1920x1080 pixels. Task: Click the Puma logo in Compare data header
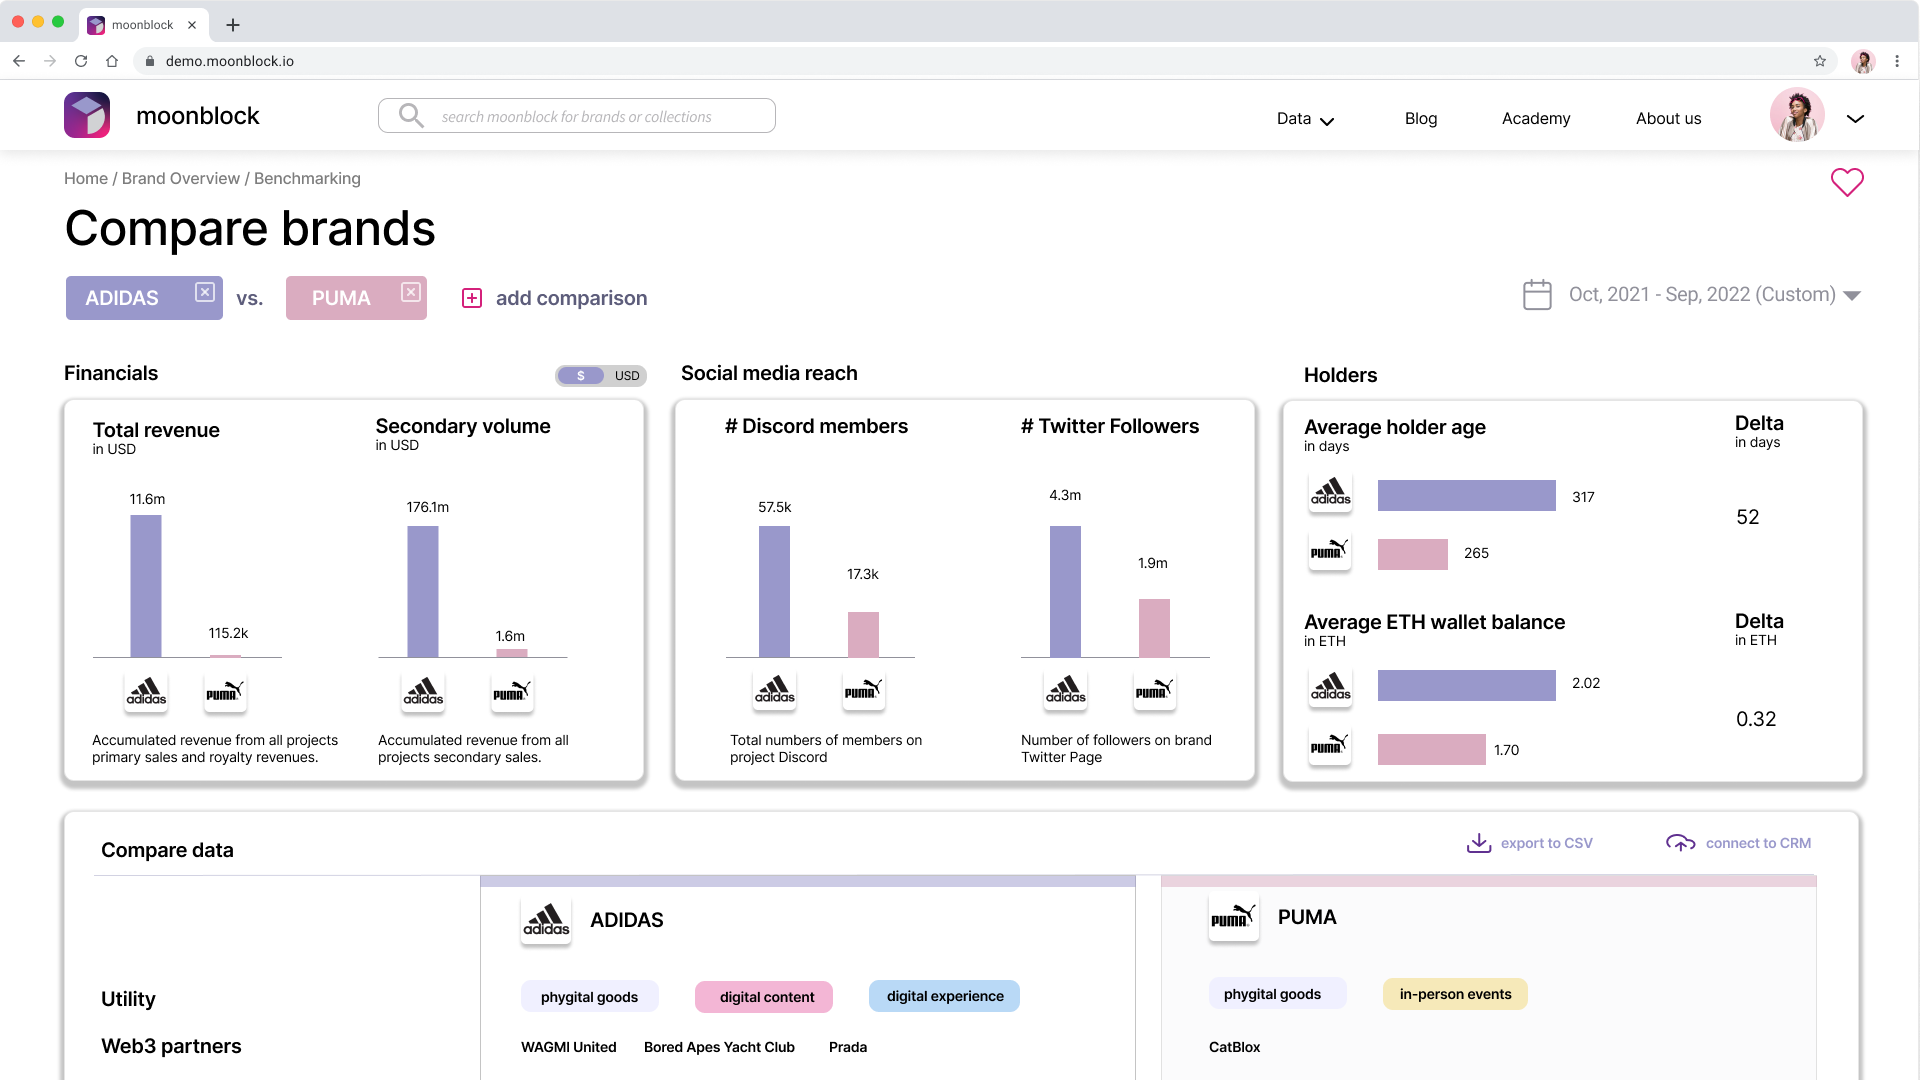tap(1234, 918)
